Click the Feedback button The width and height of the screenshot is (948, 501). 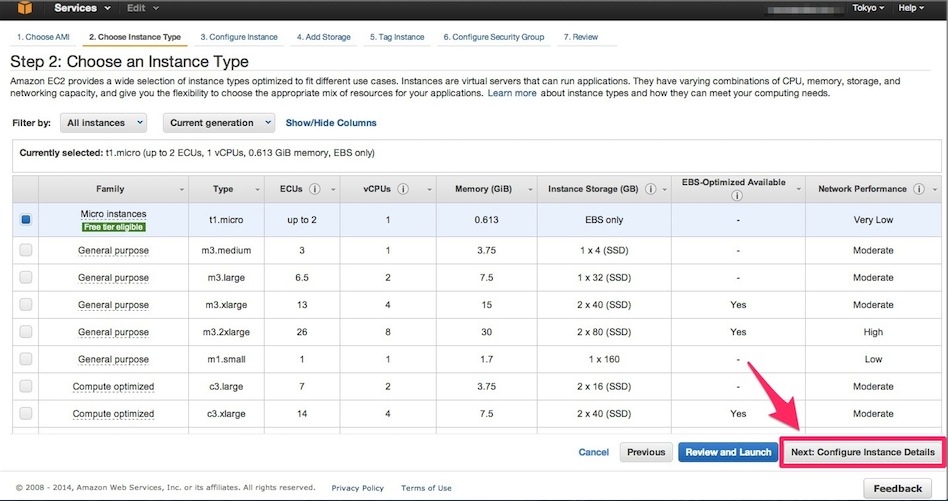pyautogui.click(x=897, y=488)
